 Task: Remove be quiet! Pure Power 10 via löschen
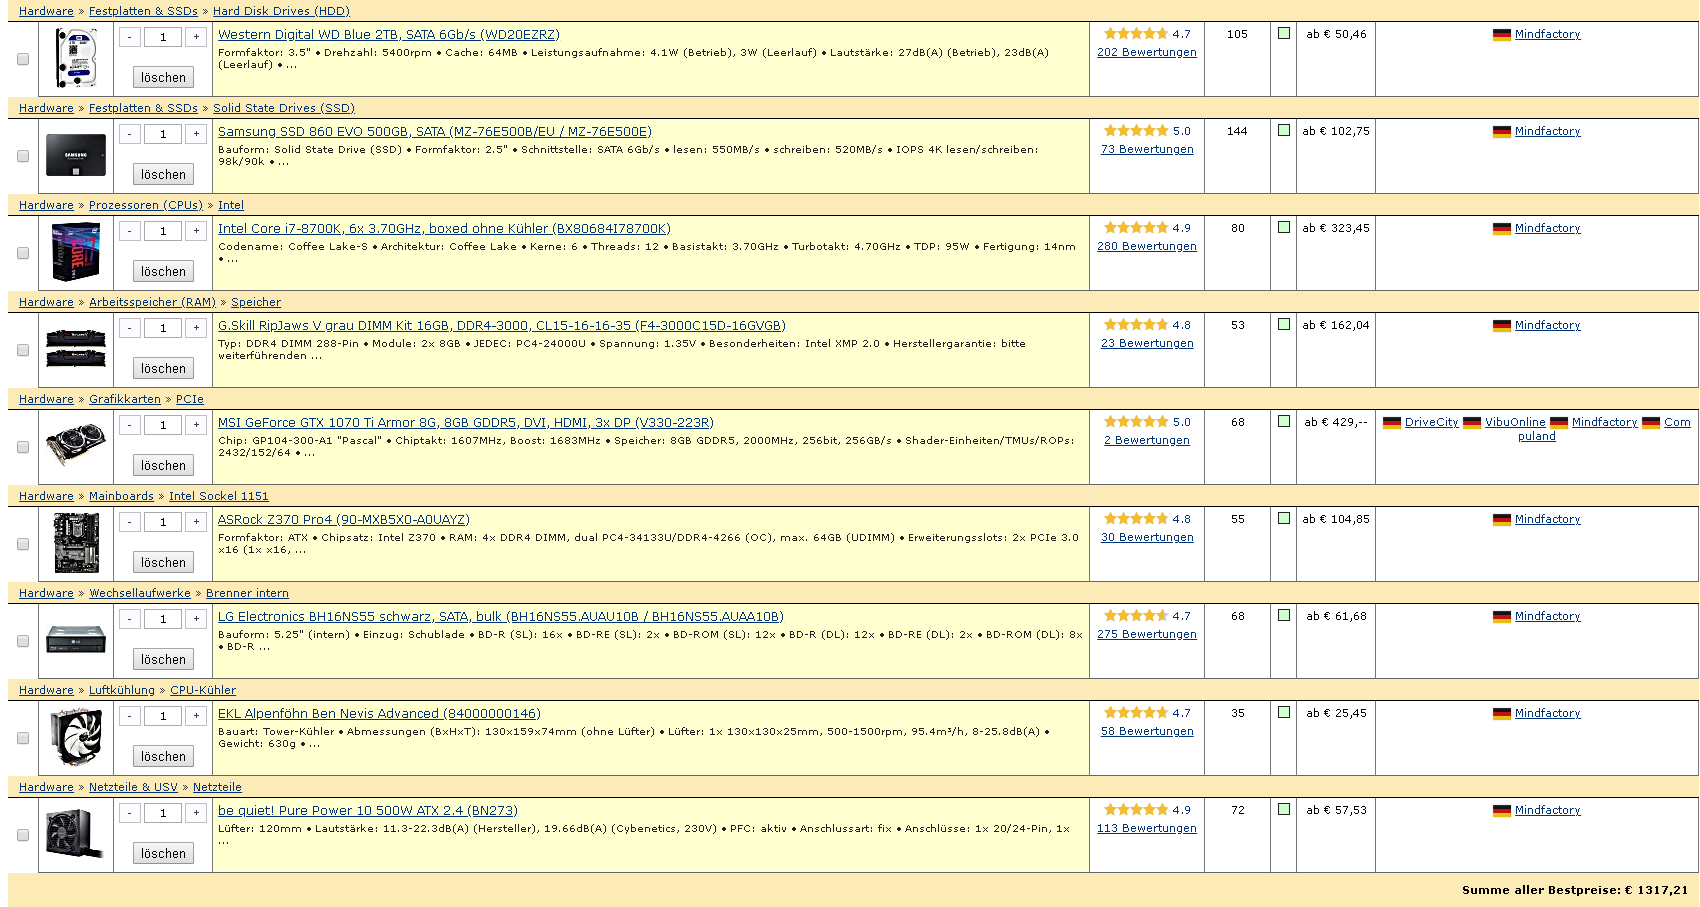pos(163,853)
